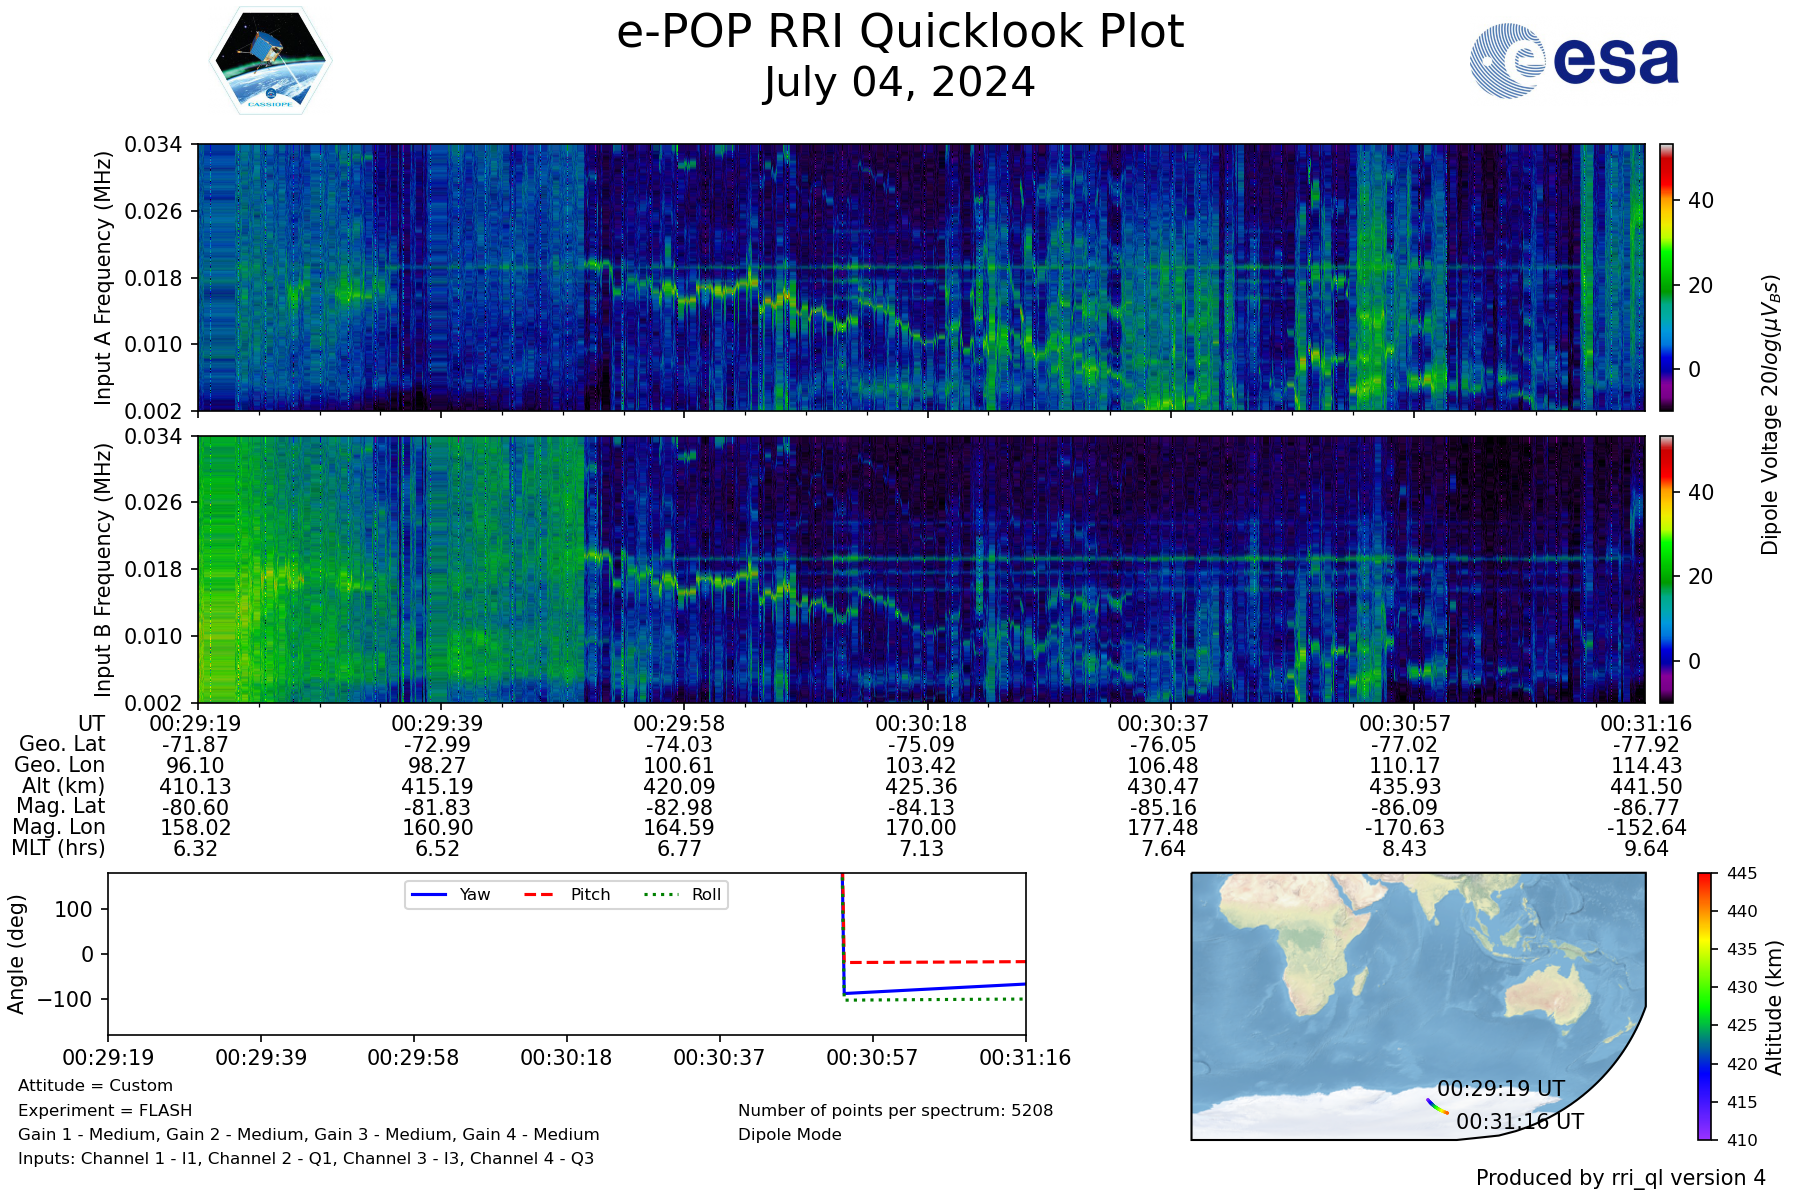Click the 'Number of points per spectrum: 5208' text

[x=895, y=1110]
